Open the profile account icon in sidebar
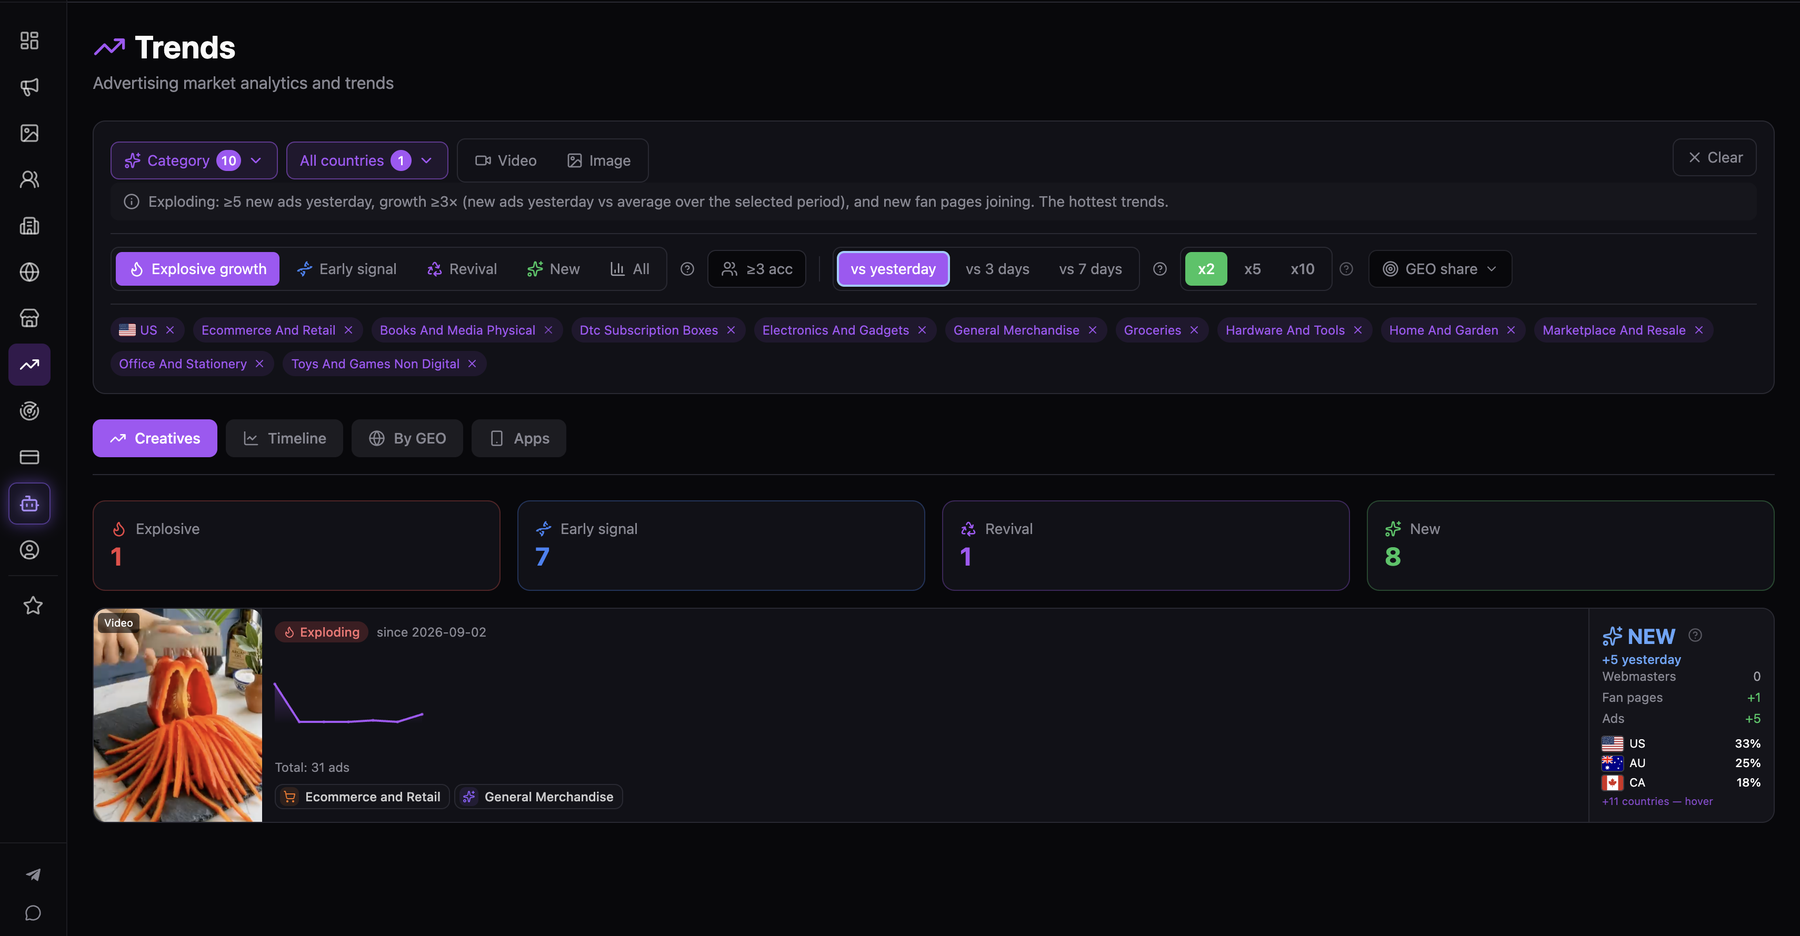This screenshot has width=1800, height=936. tap(29, 550)
